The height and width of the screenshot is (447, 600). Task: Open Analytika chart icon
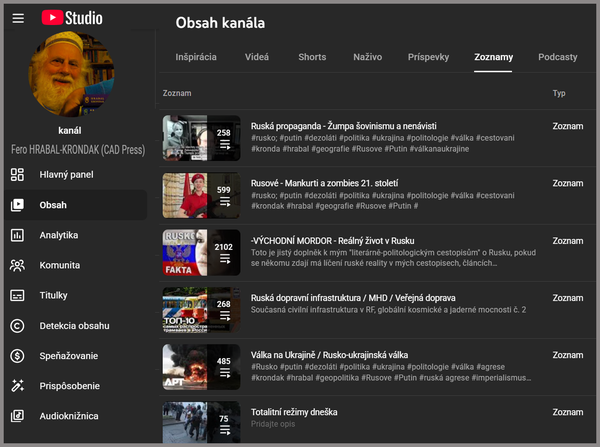coord(18,235)
